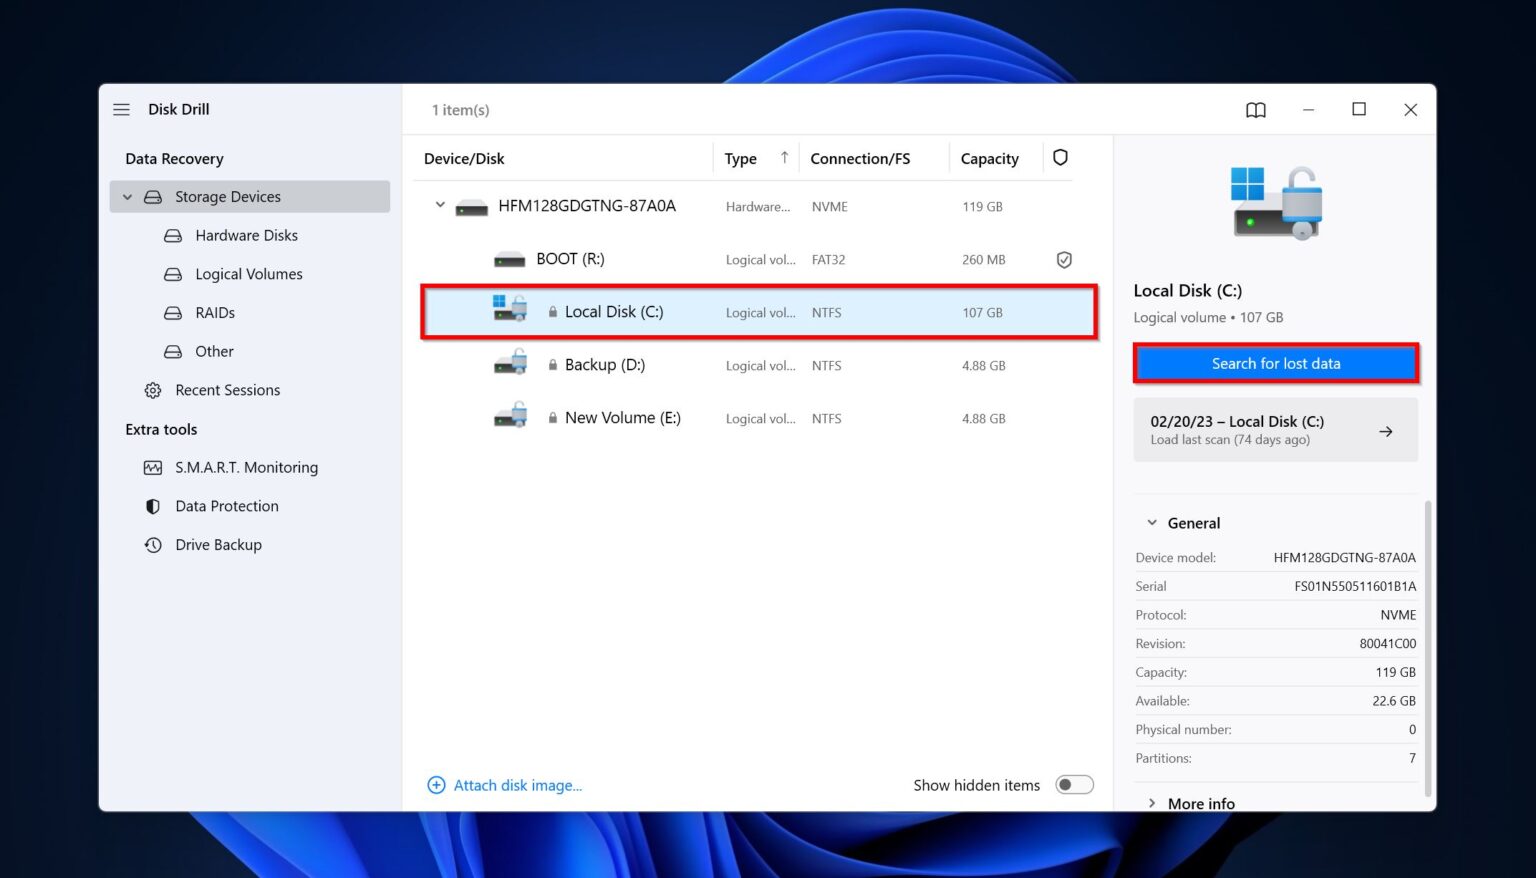Image resolution: width=1536 pixels, height=878 pixels.
Task: Uncheck the BOOT (R:) selection checkbox
Action: [x=1064, y=259]
